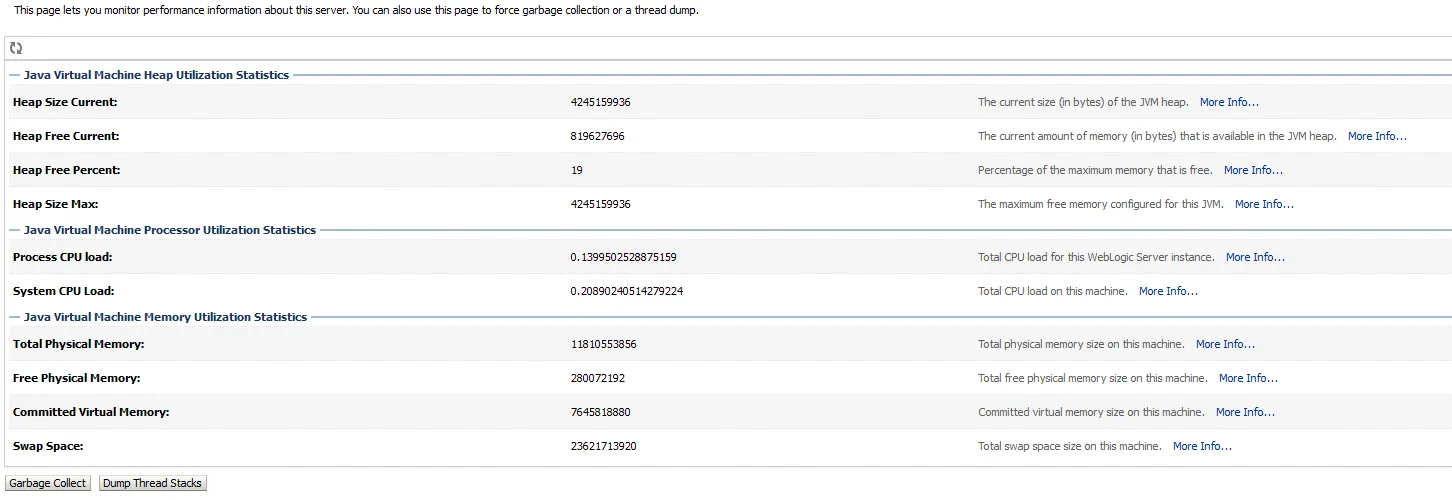Screen dimensions: 1452x500
Task: Click the Process CPU load value 0.1399502528875159
Action: (x=623, y=257)
